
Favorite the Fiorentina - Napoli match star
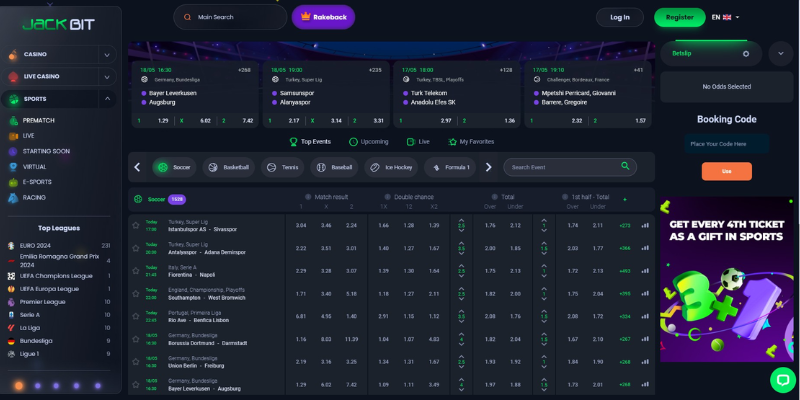(x=136, y=270)
